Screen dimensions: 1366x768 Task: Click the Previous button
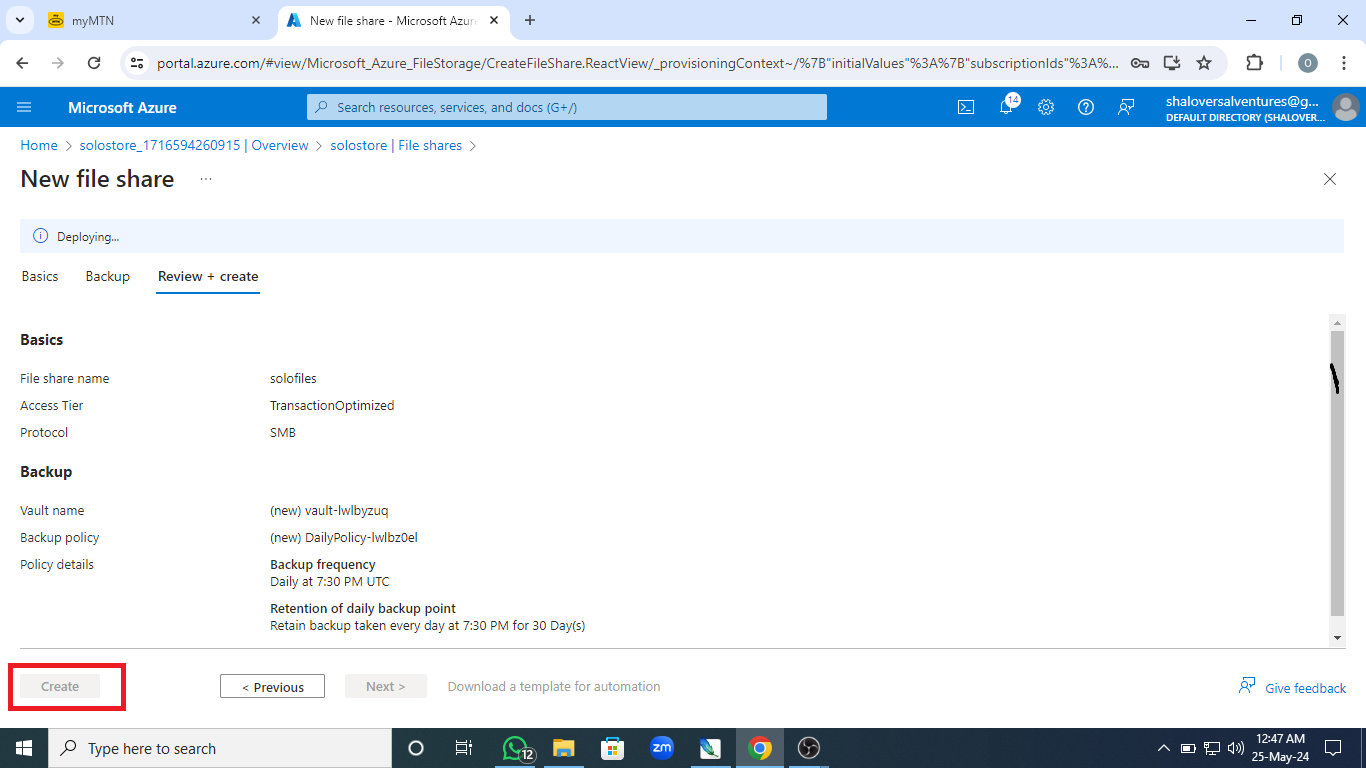click(272, 687)
